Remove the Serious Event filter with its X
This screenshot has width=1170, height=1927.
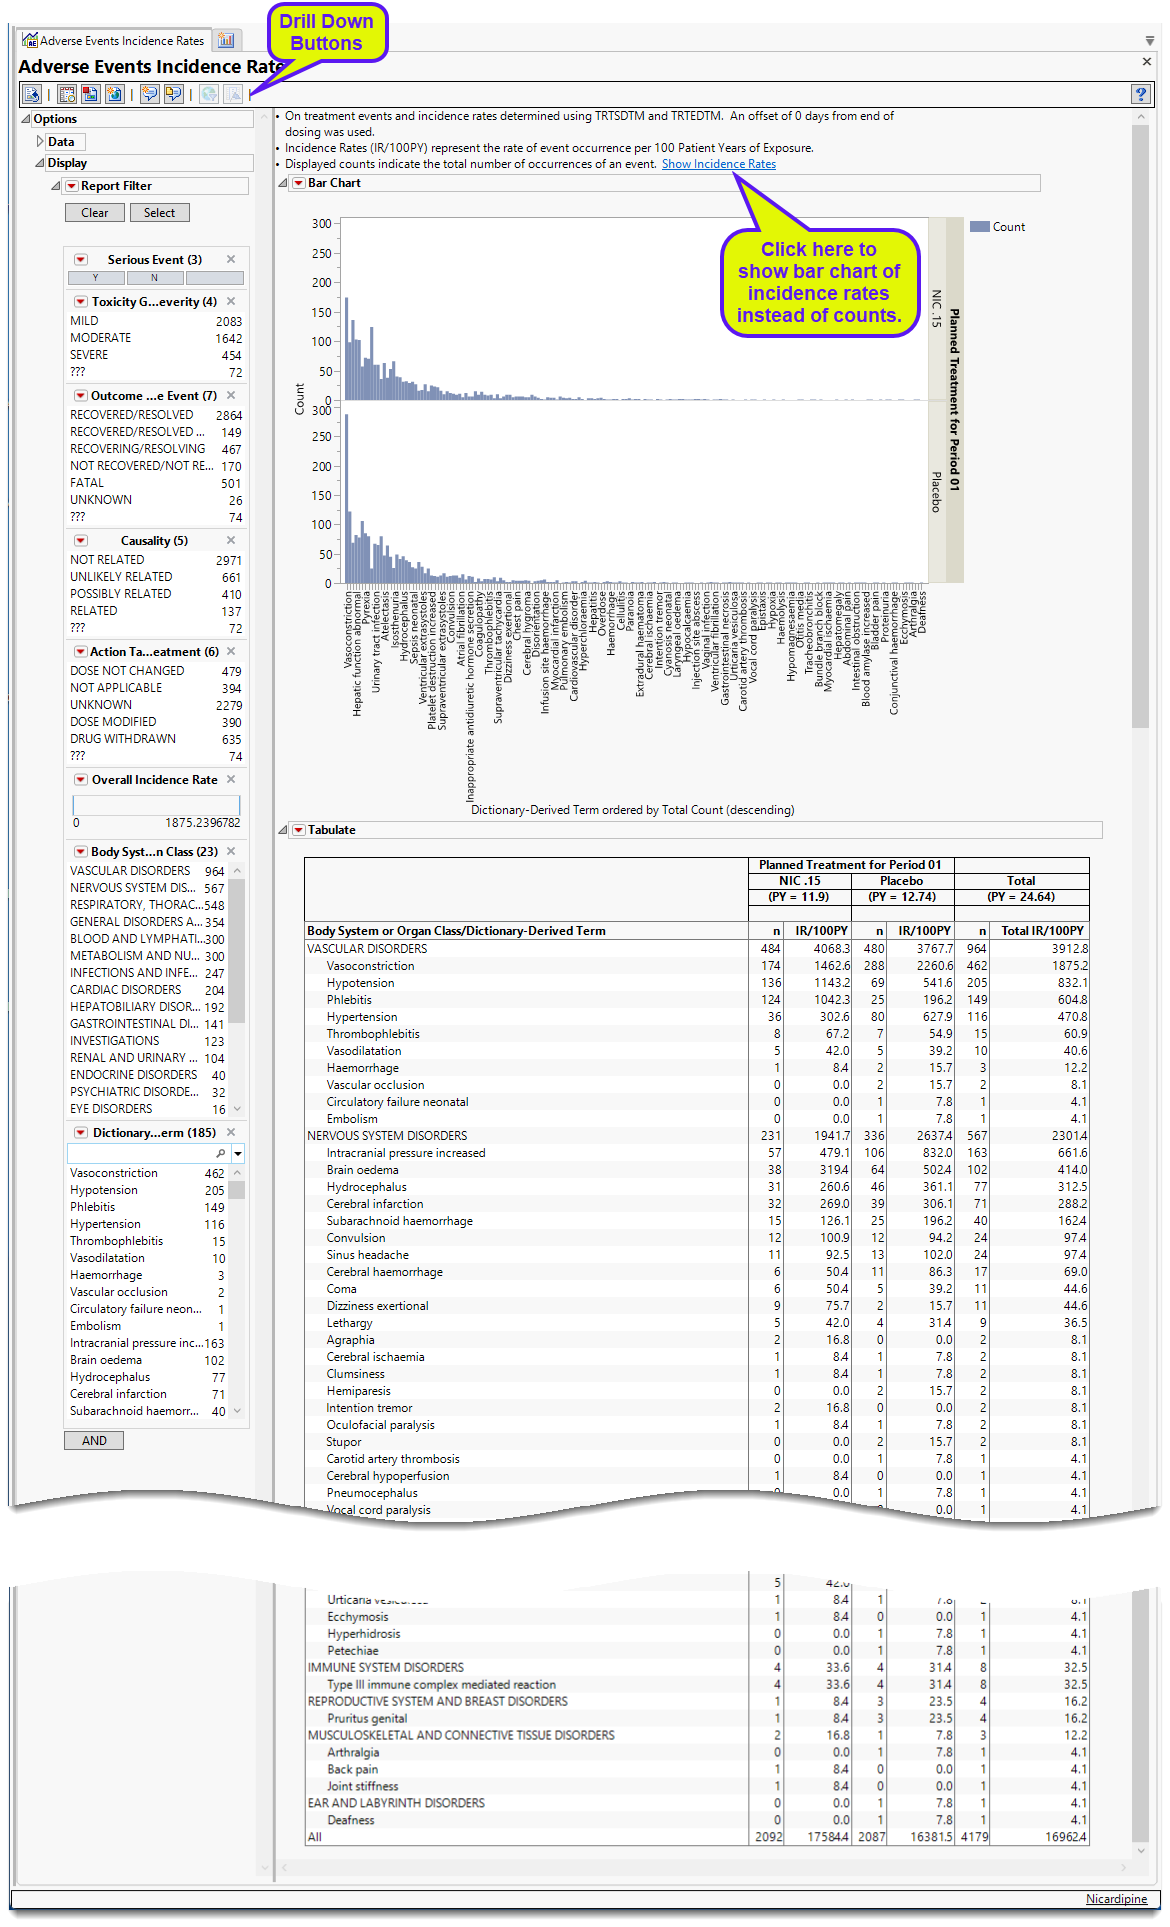[231, 259]
